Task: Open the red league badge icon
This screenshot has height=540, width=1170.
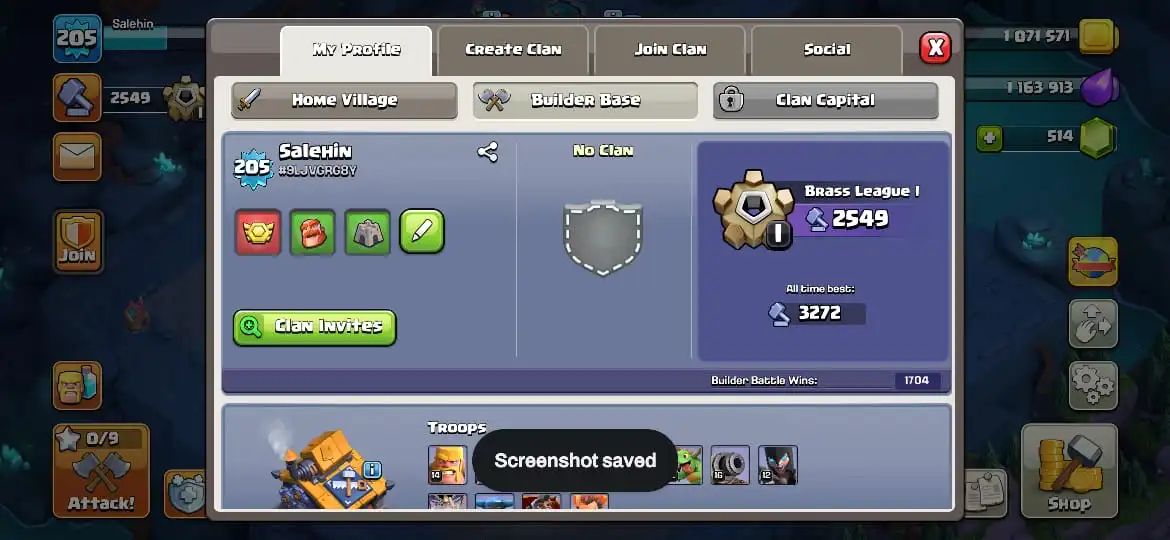Action: coord(258,232)
